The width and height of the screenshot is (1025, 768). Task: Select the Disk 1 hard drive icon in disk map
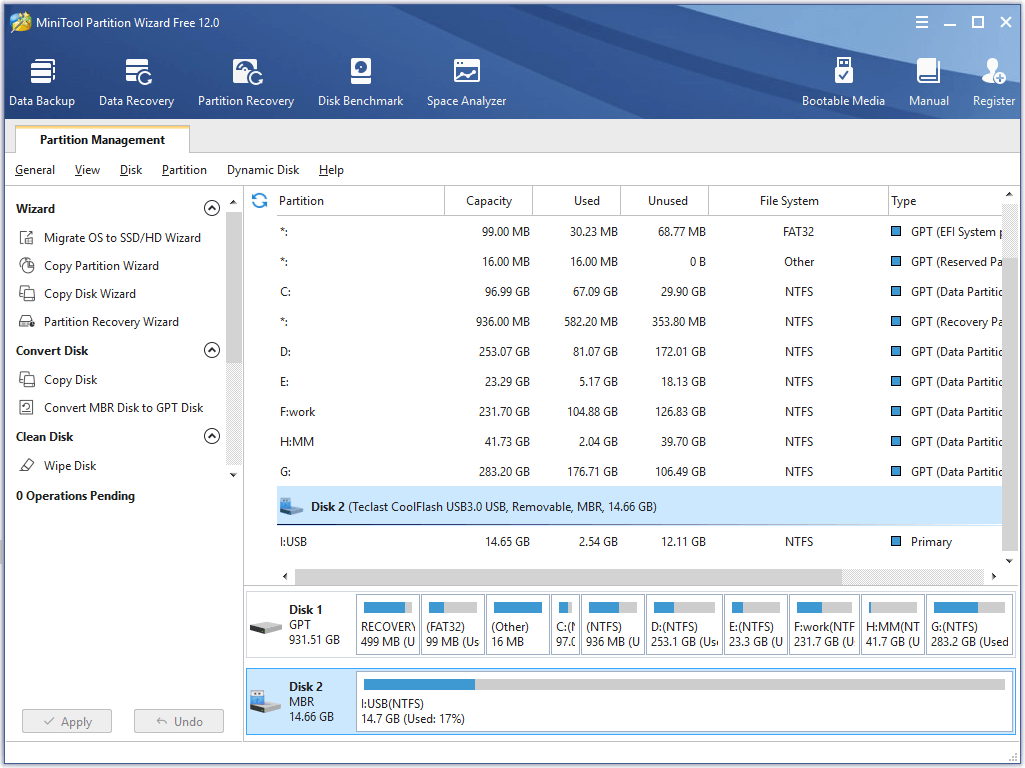[x=265, y=628]
